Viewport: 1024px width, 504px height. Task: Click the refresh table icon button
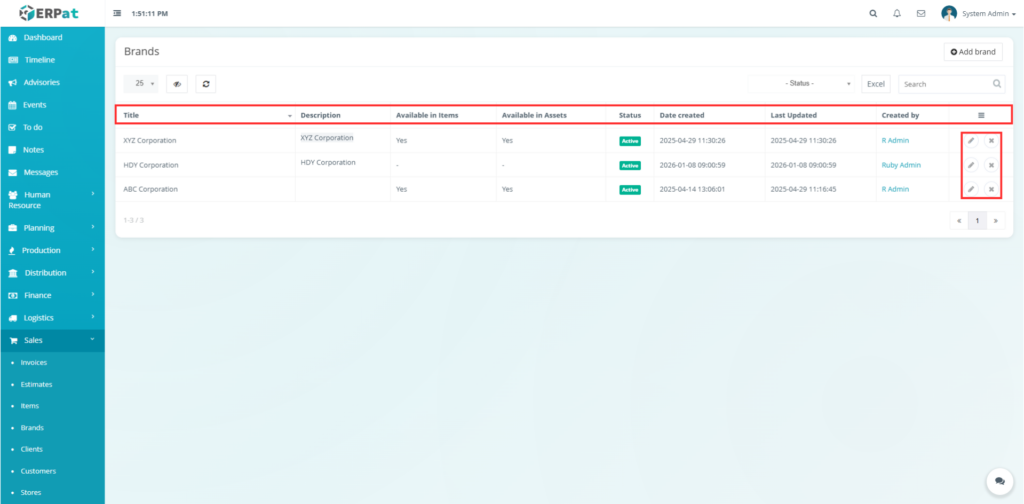coord(206,85)
